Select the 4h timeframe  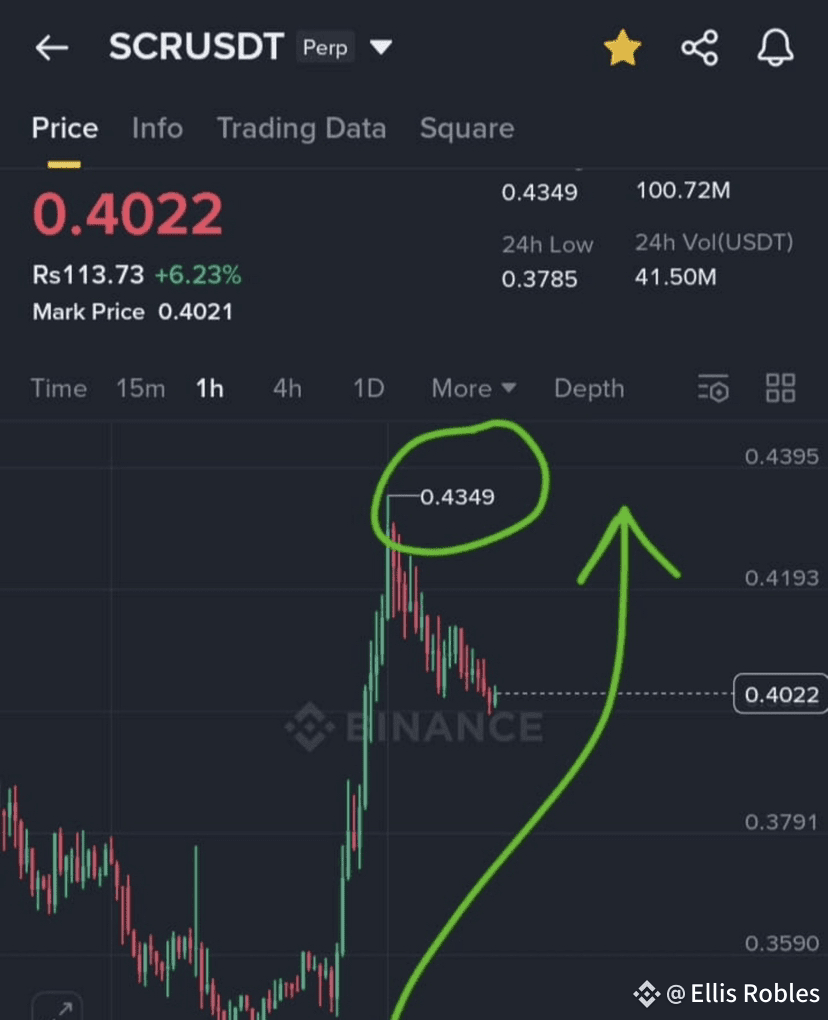coord(287,388)
